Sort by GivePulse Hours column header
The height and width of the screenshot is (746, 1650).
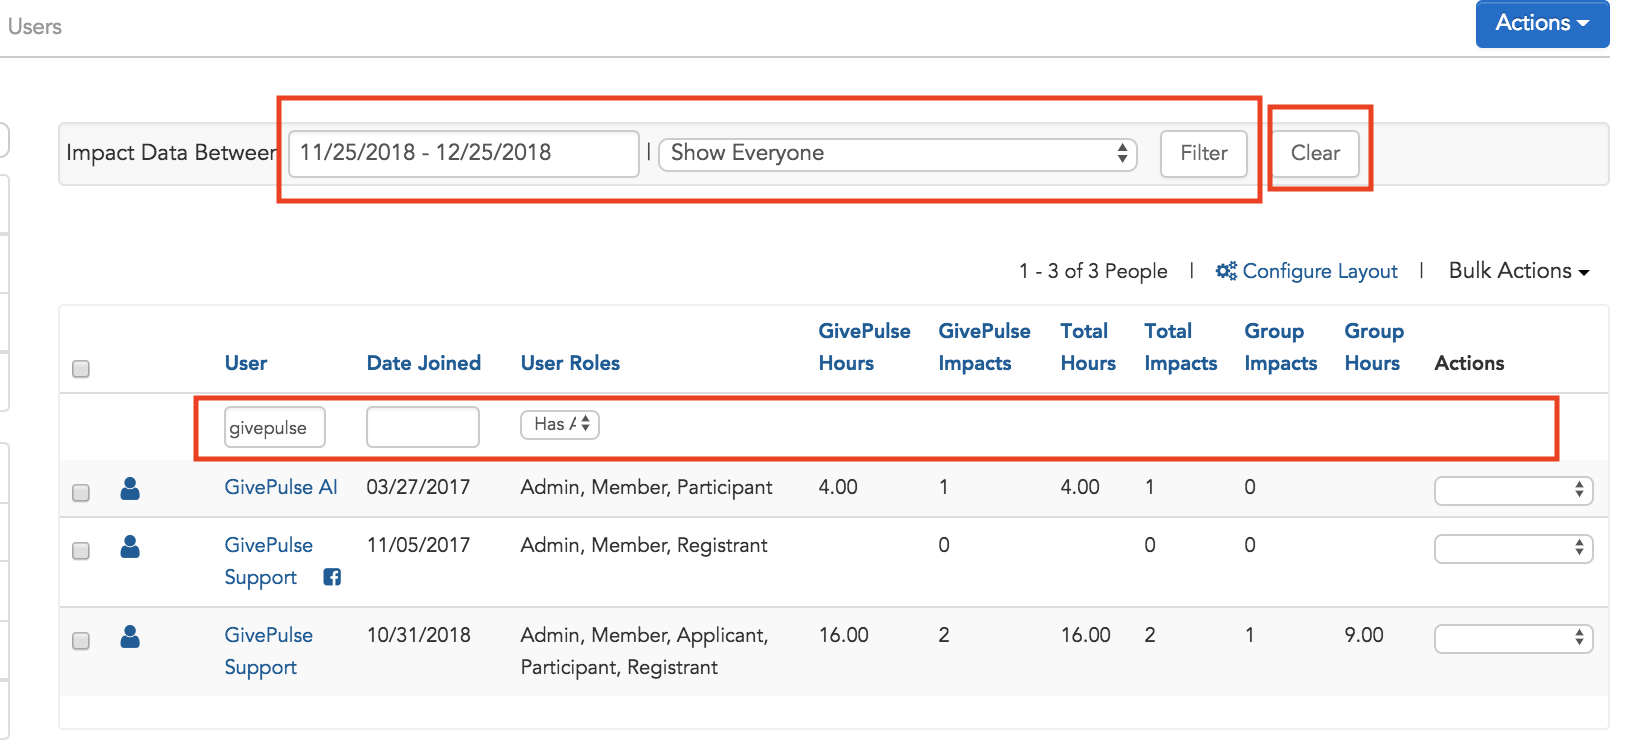click(864, 347)
